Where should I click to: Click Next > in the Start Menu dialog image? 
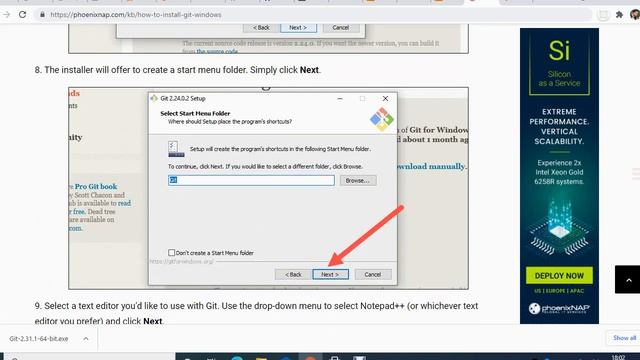coord(330,274)
